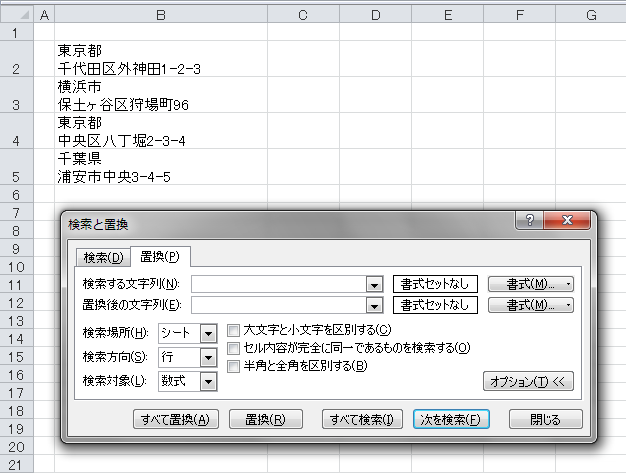The width and height of the screenshot is (626, 473).
Task: Expand the search-row 書式(M) button arrow
Action: [x=569, y=284]
